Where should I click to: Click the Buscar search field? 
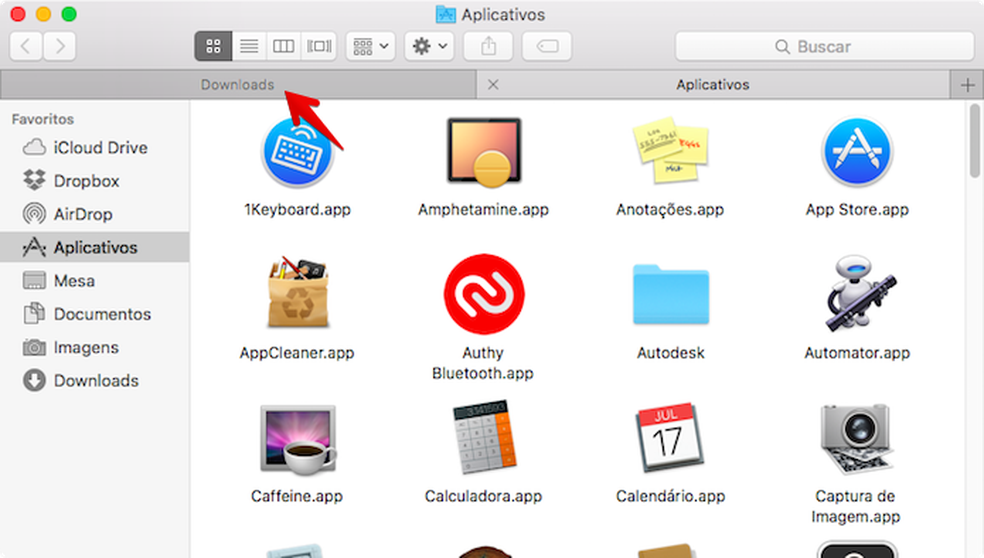(x=825, y=46)
